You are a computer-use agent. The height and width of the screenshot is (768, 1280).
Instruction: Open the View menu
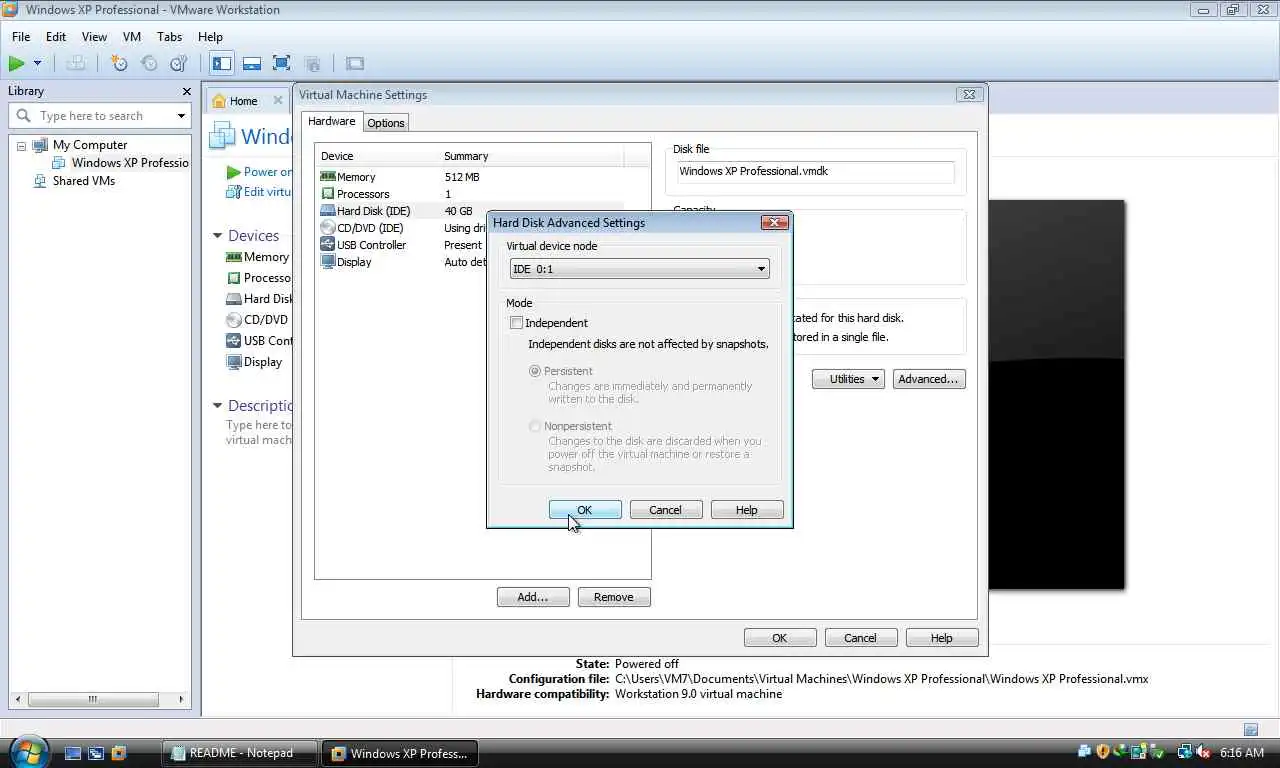coord(94,37)
